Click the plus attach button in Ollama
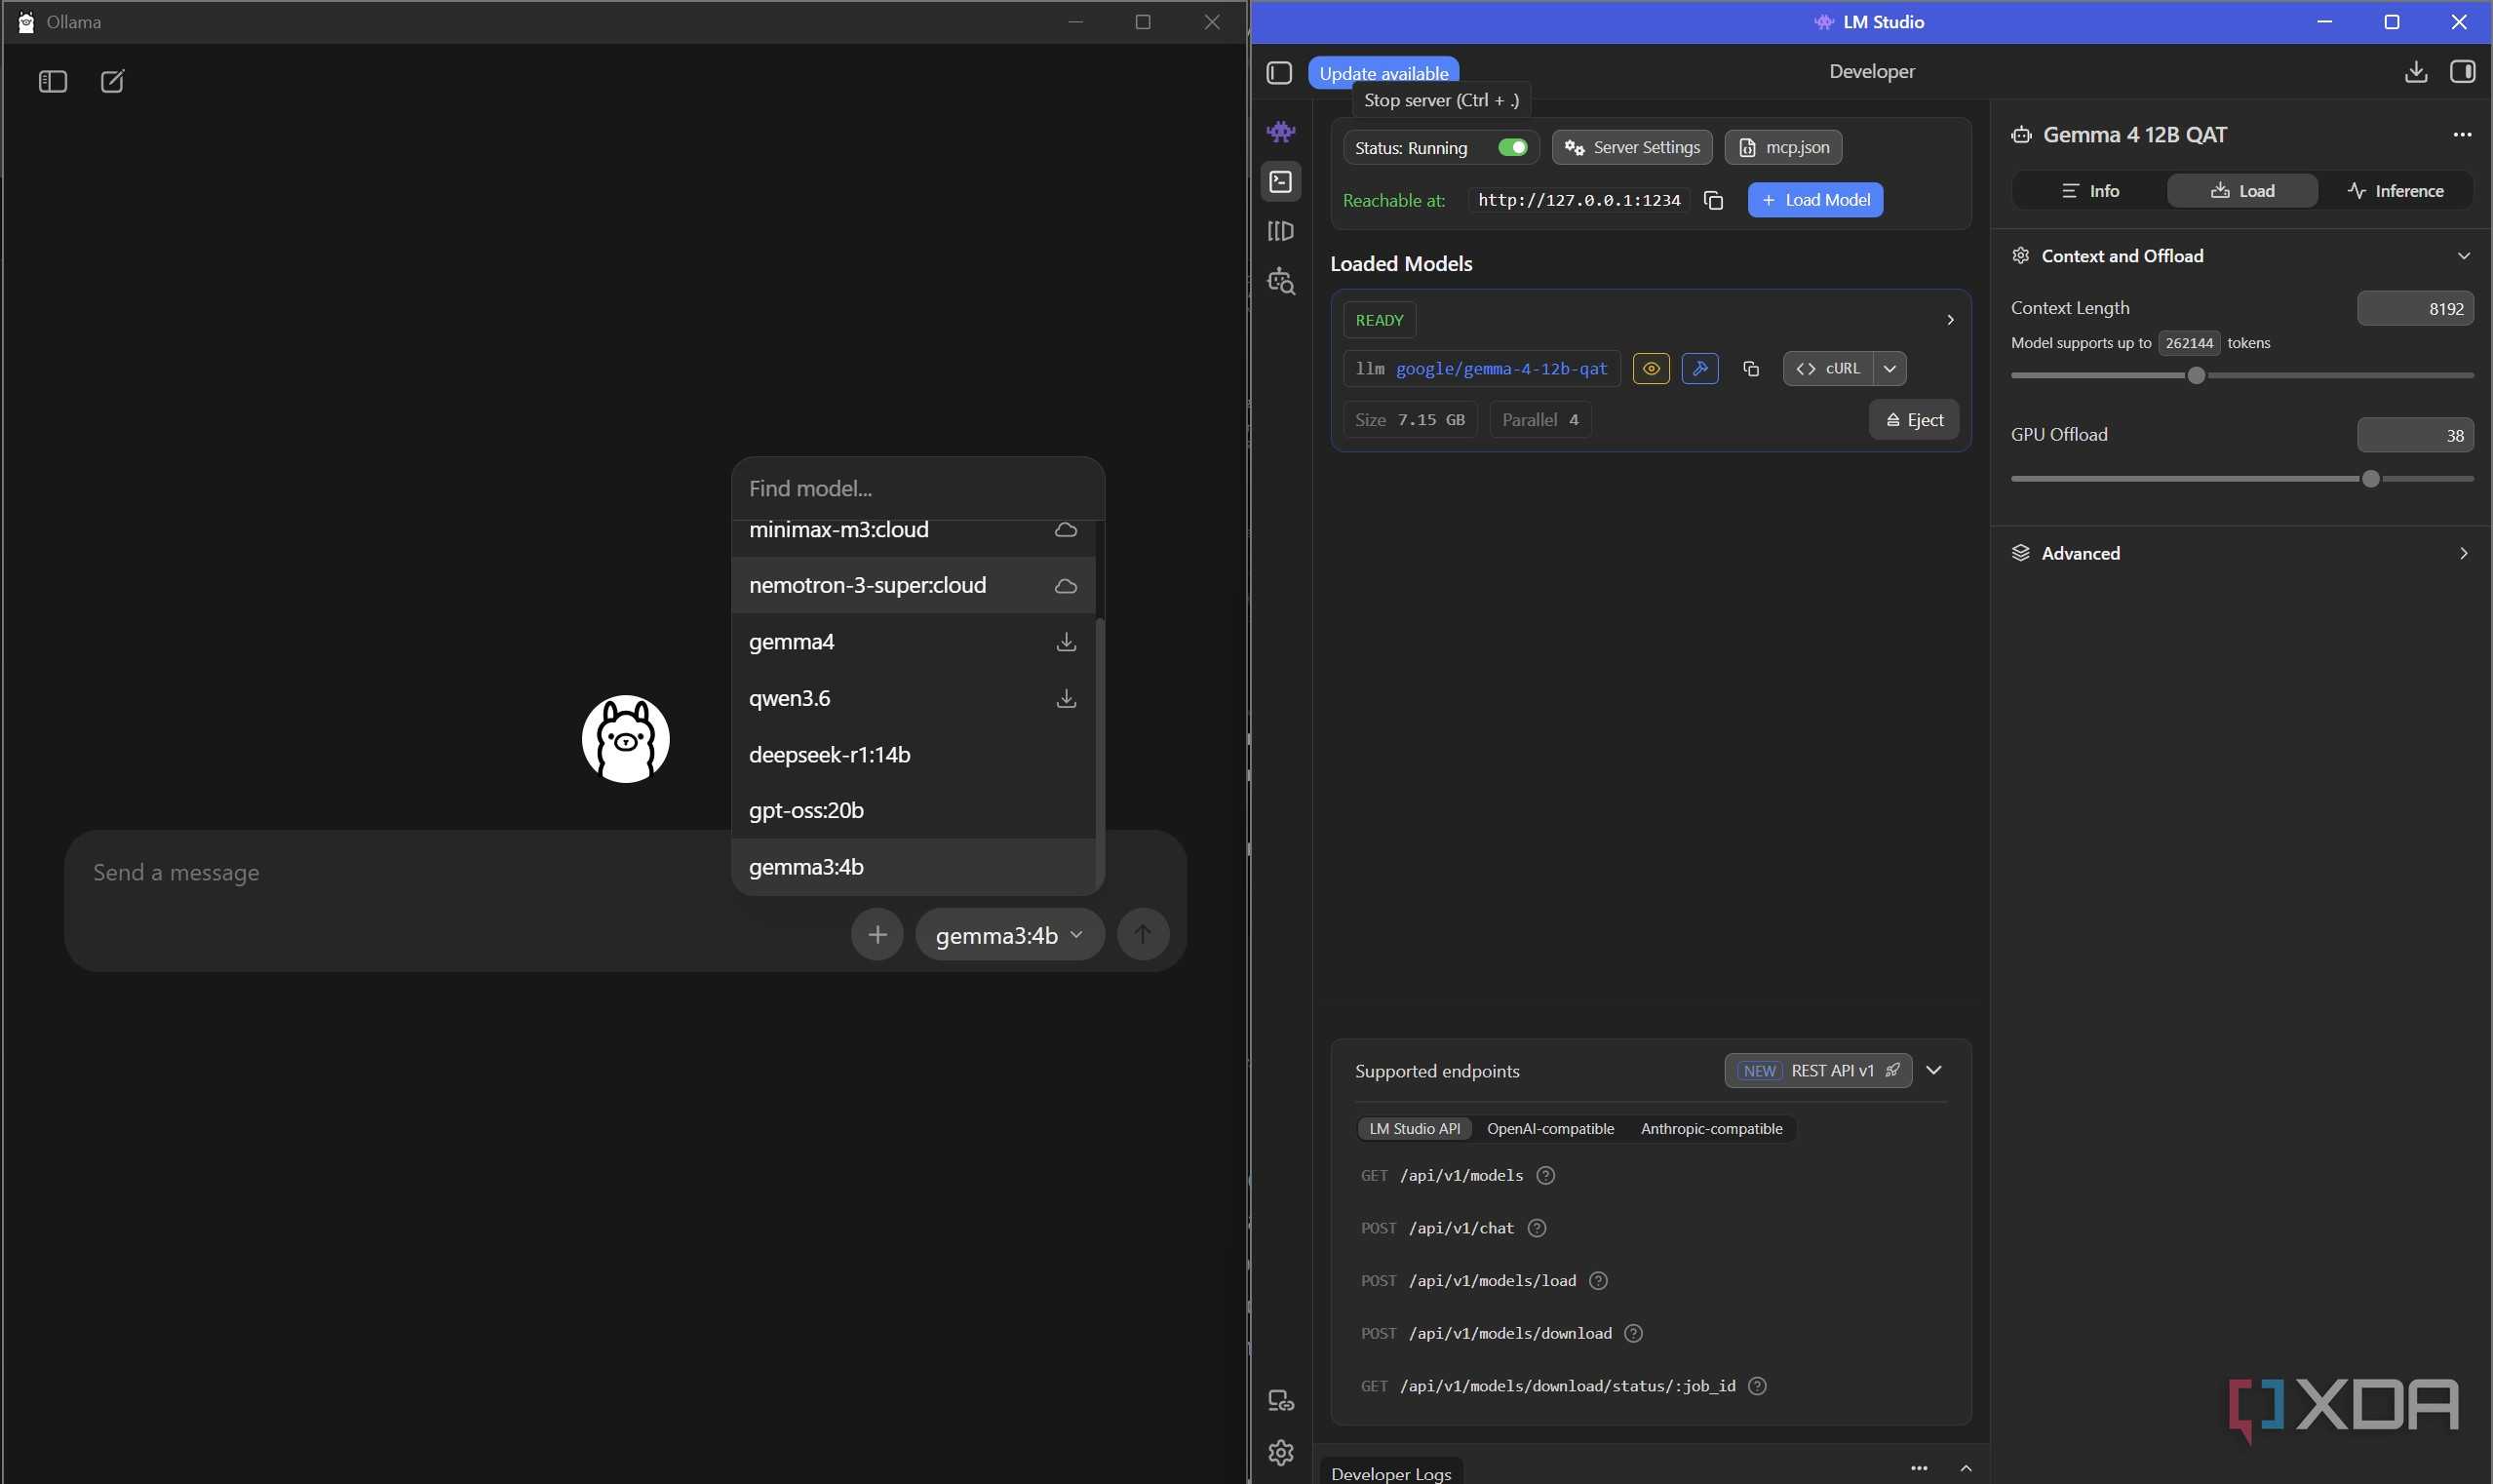The height and width of the screenshot is (1484, 2493). point(877,934)
